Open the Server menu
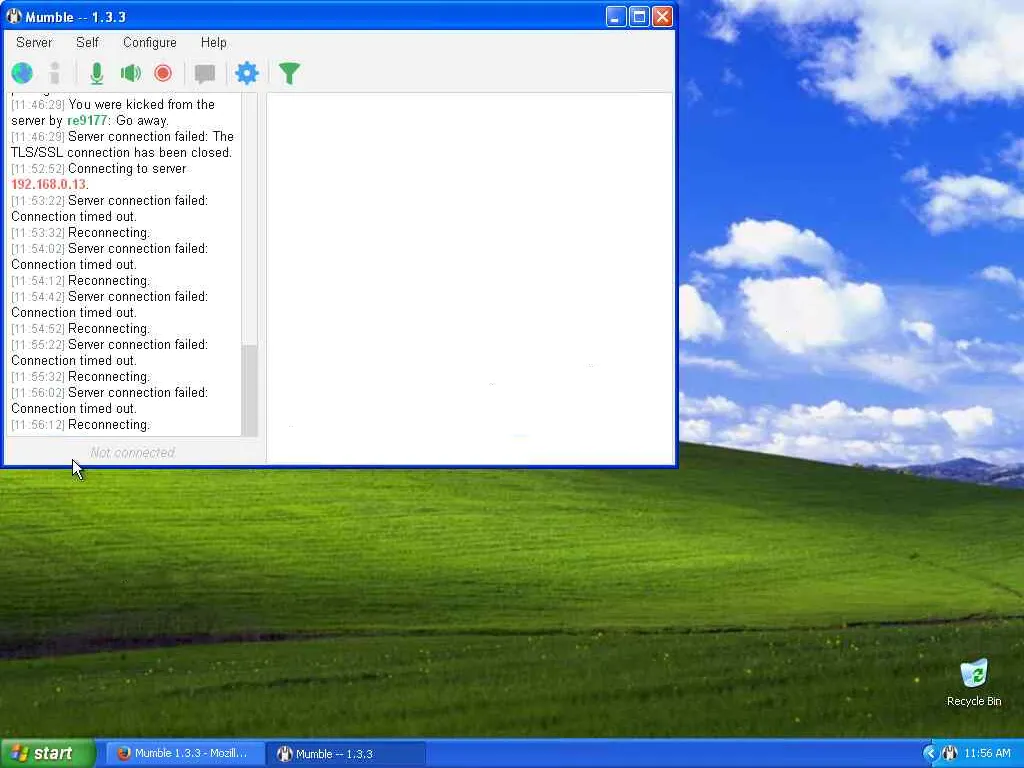Viewport: 1024px width, 768px height. [34, 42]
